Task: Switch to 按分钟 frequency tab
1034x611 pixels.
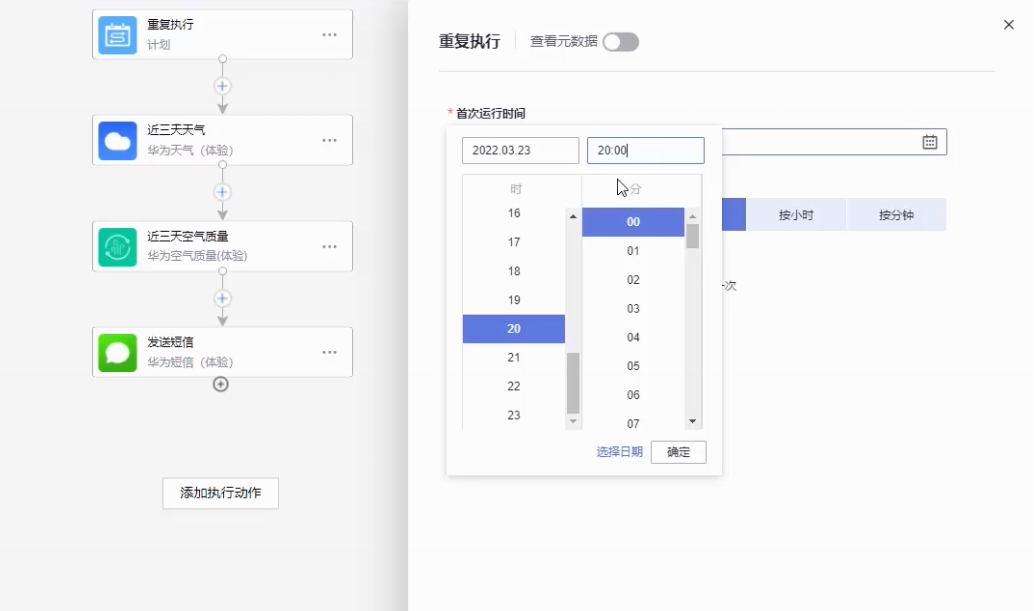Action: (x=896, y=215)
